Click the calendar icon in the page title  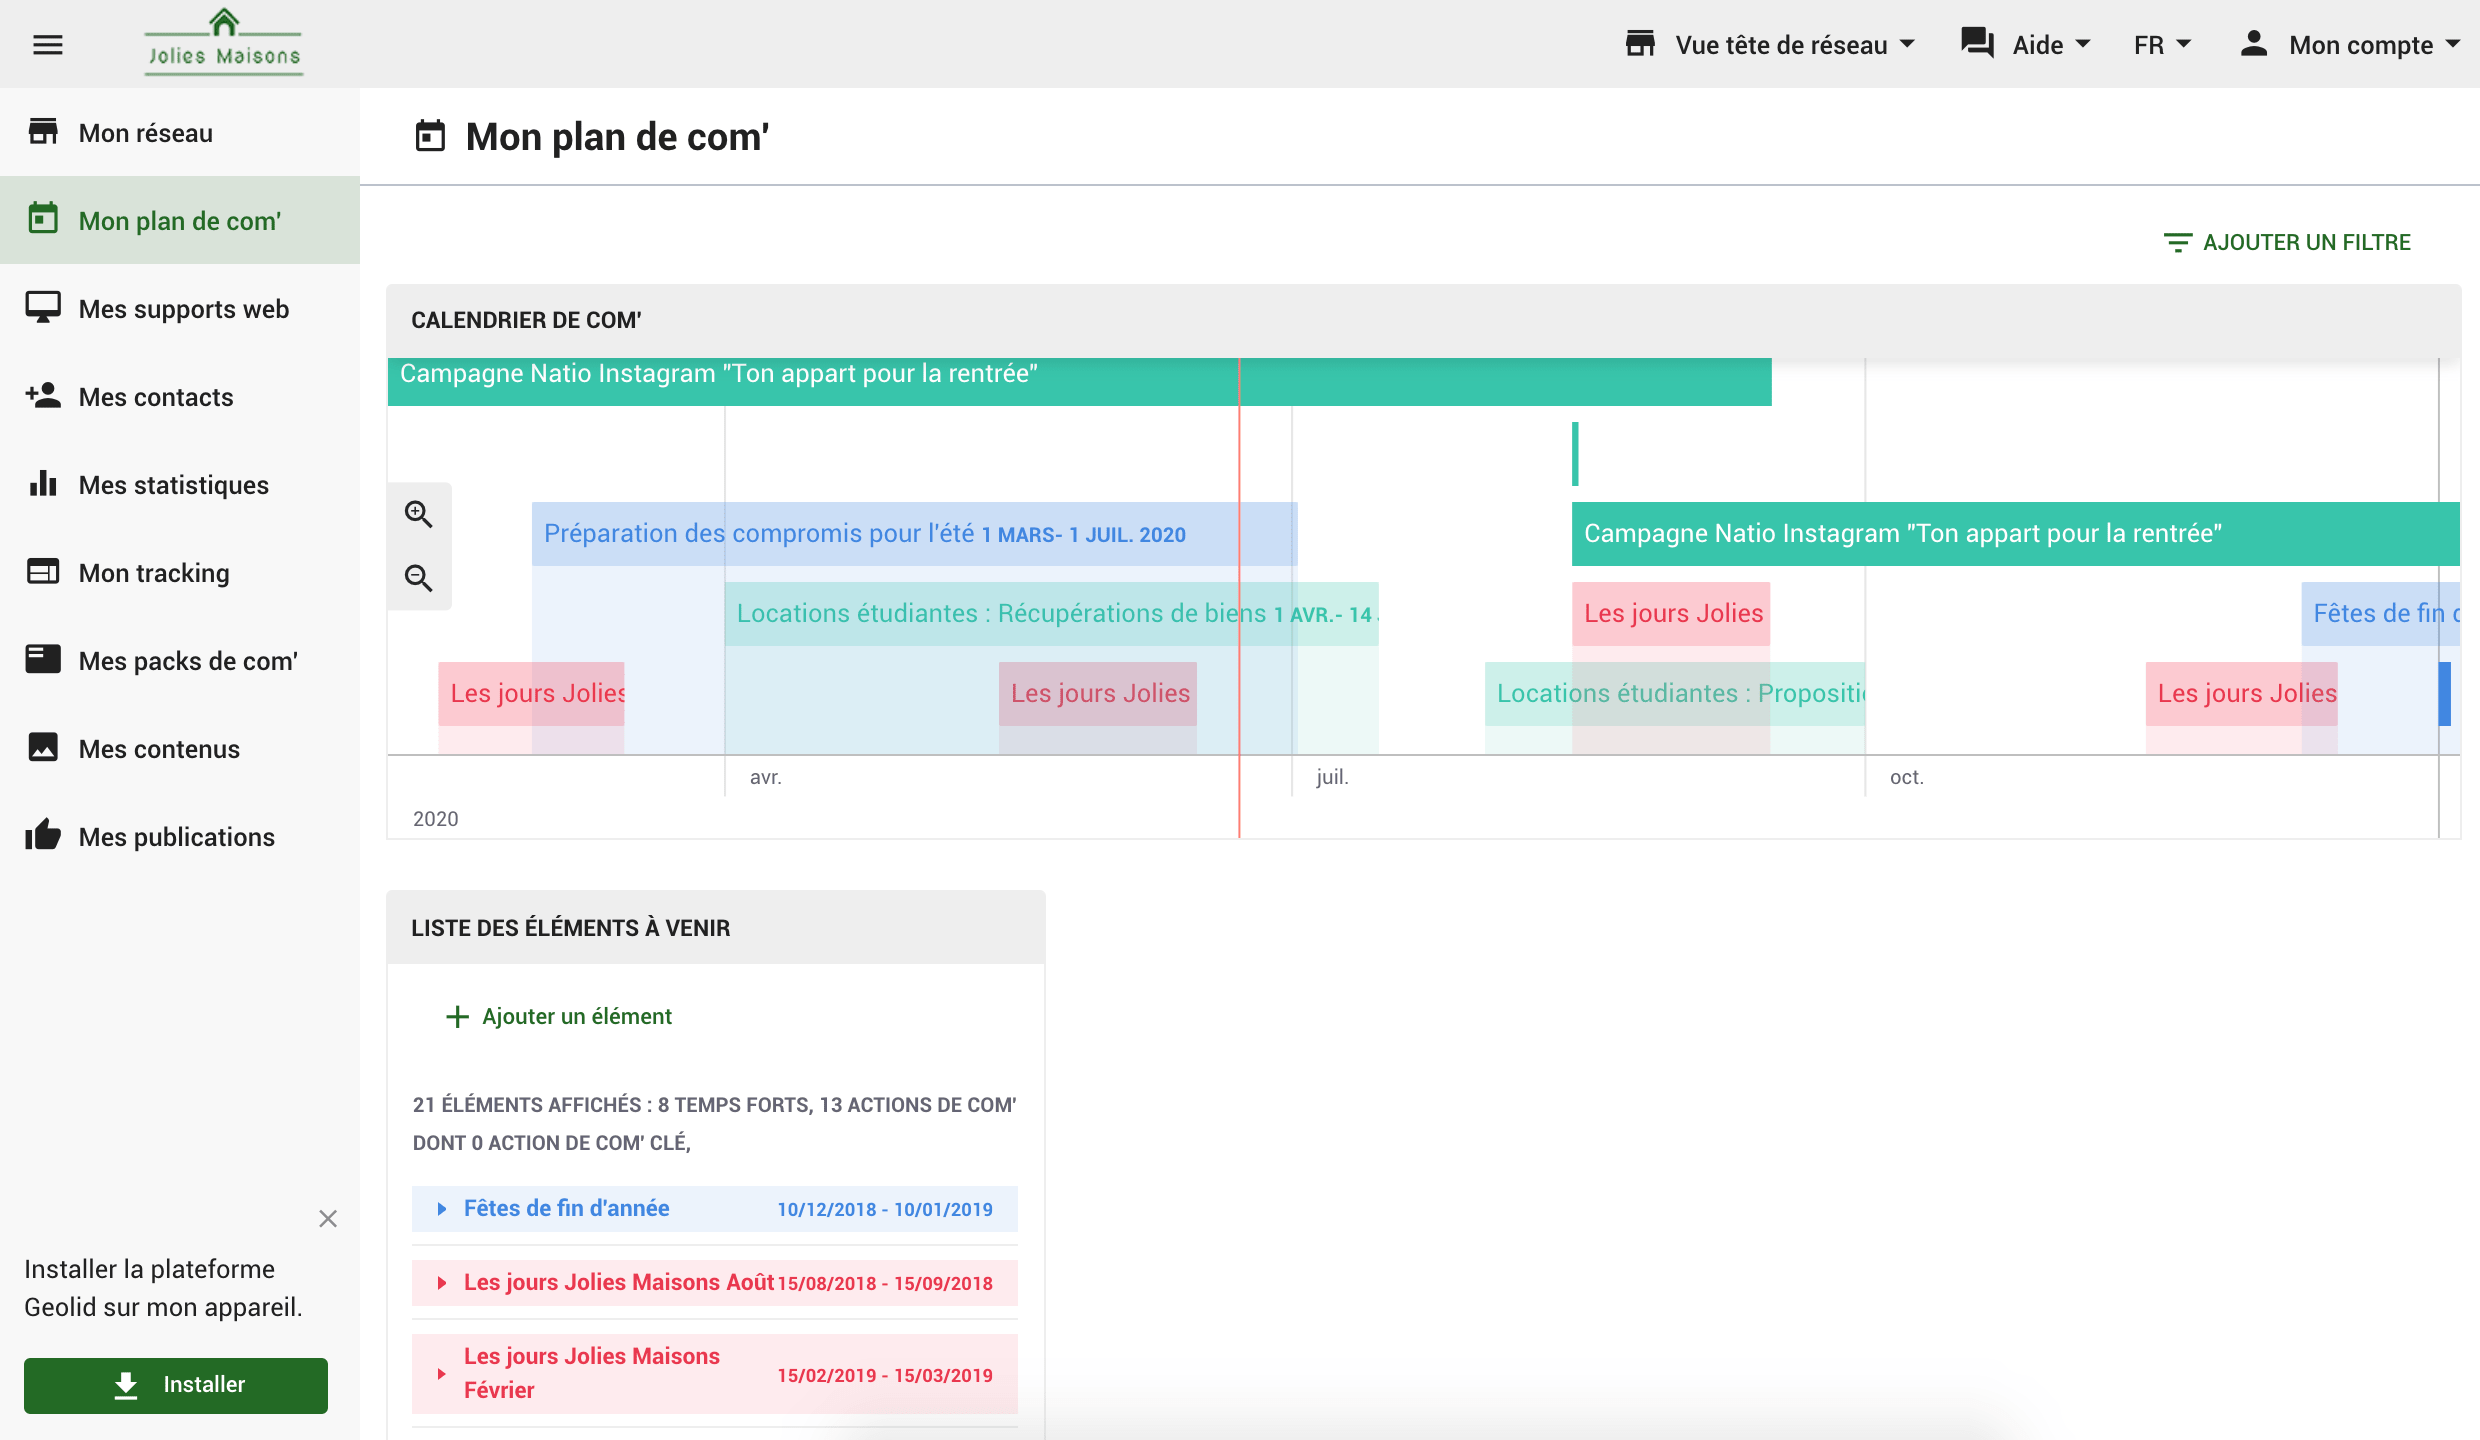[430, 136]
